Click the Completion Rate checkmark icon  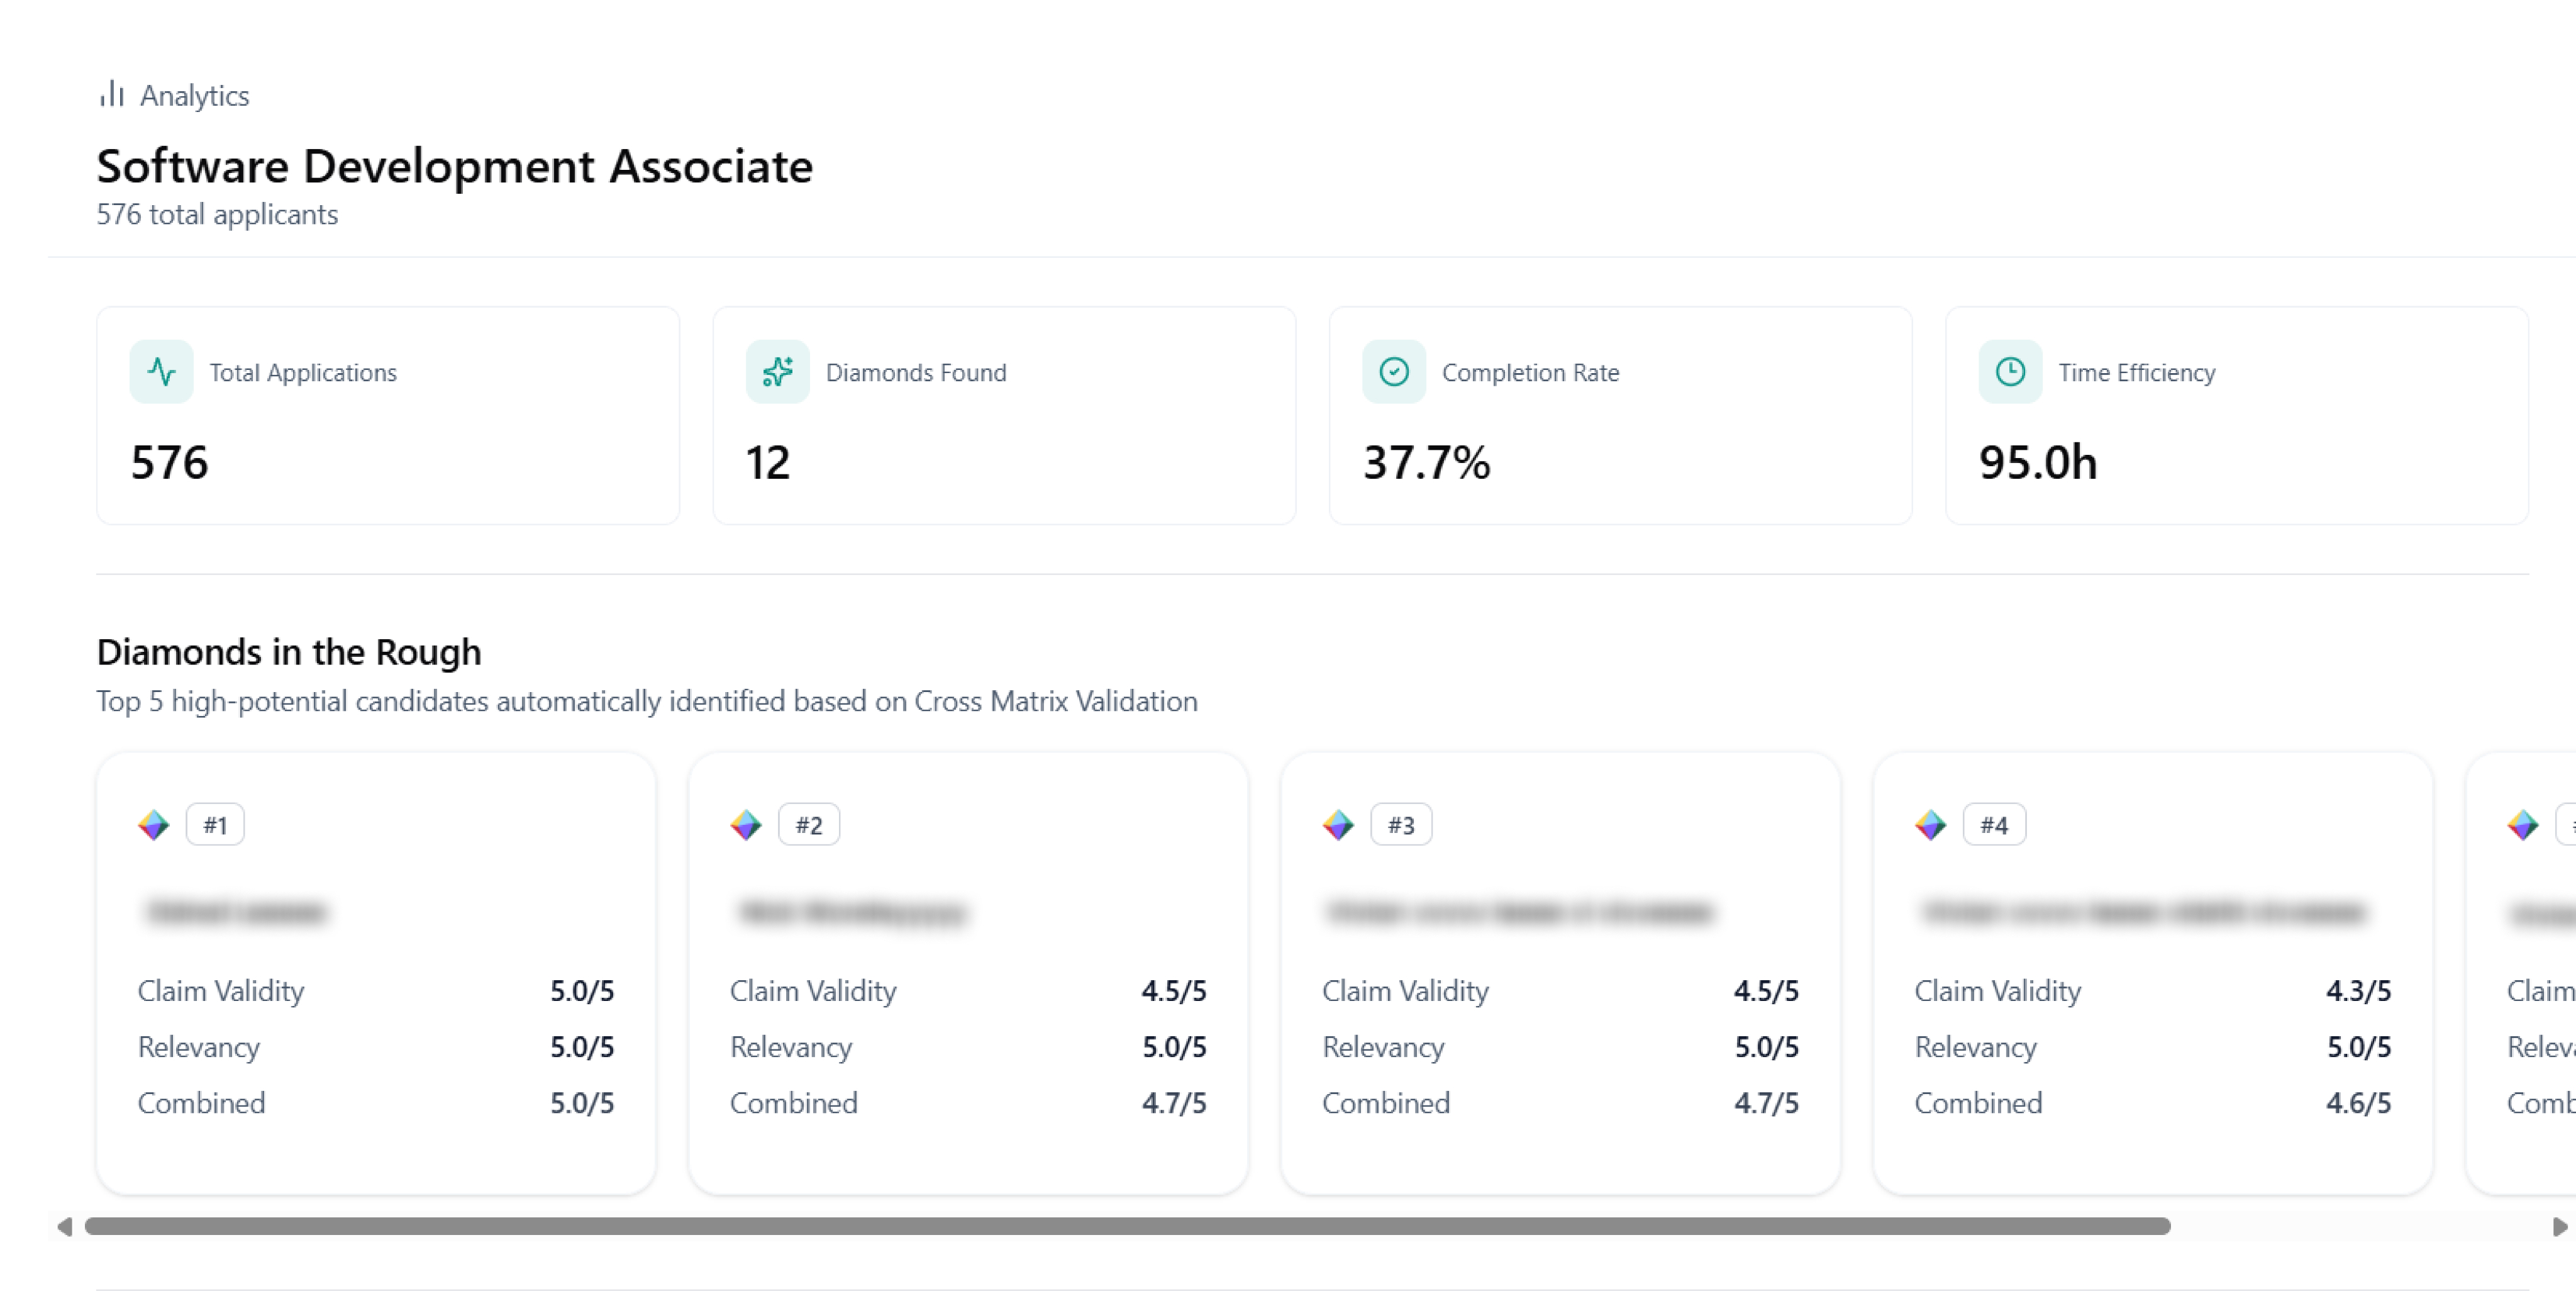click(x=1393, y=372)
